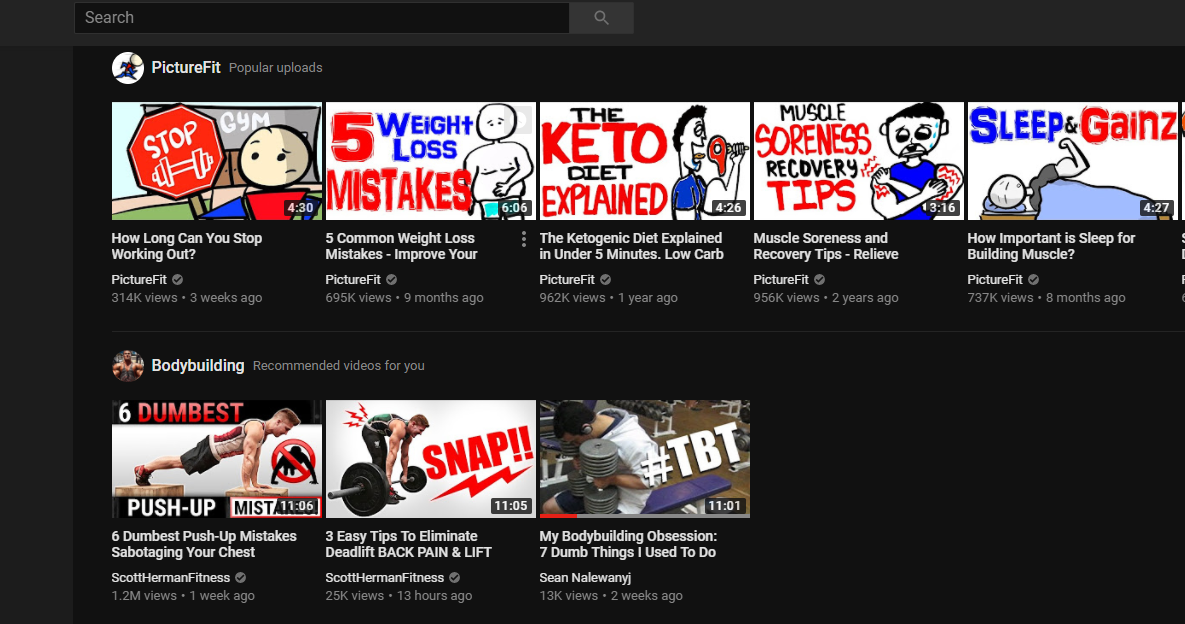This screenshot has height=624, width=1185.
Task: Click the "962K views • 1 year ago" text
Action: point(608,298)
